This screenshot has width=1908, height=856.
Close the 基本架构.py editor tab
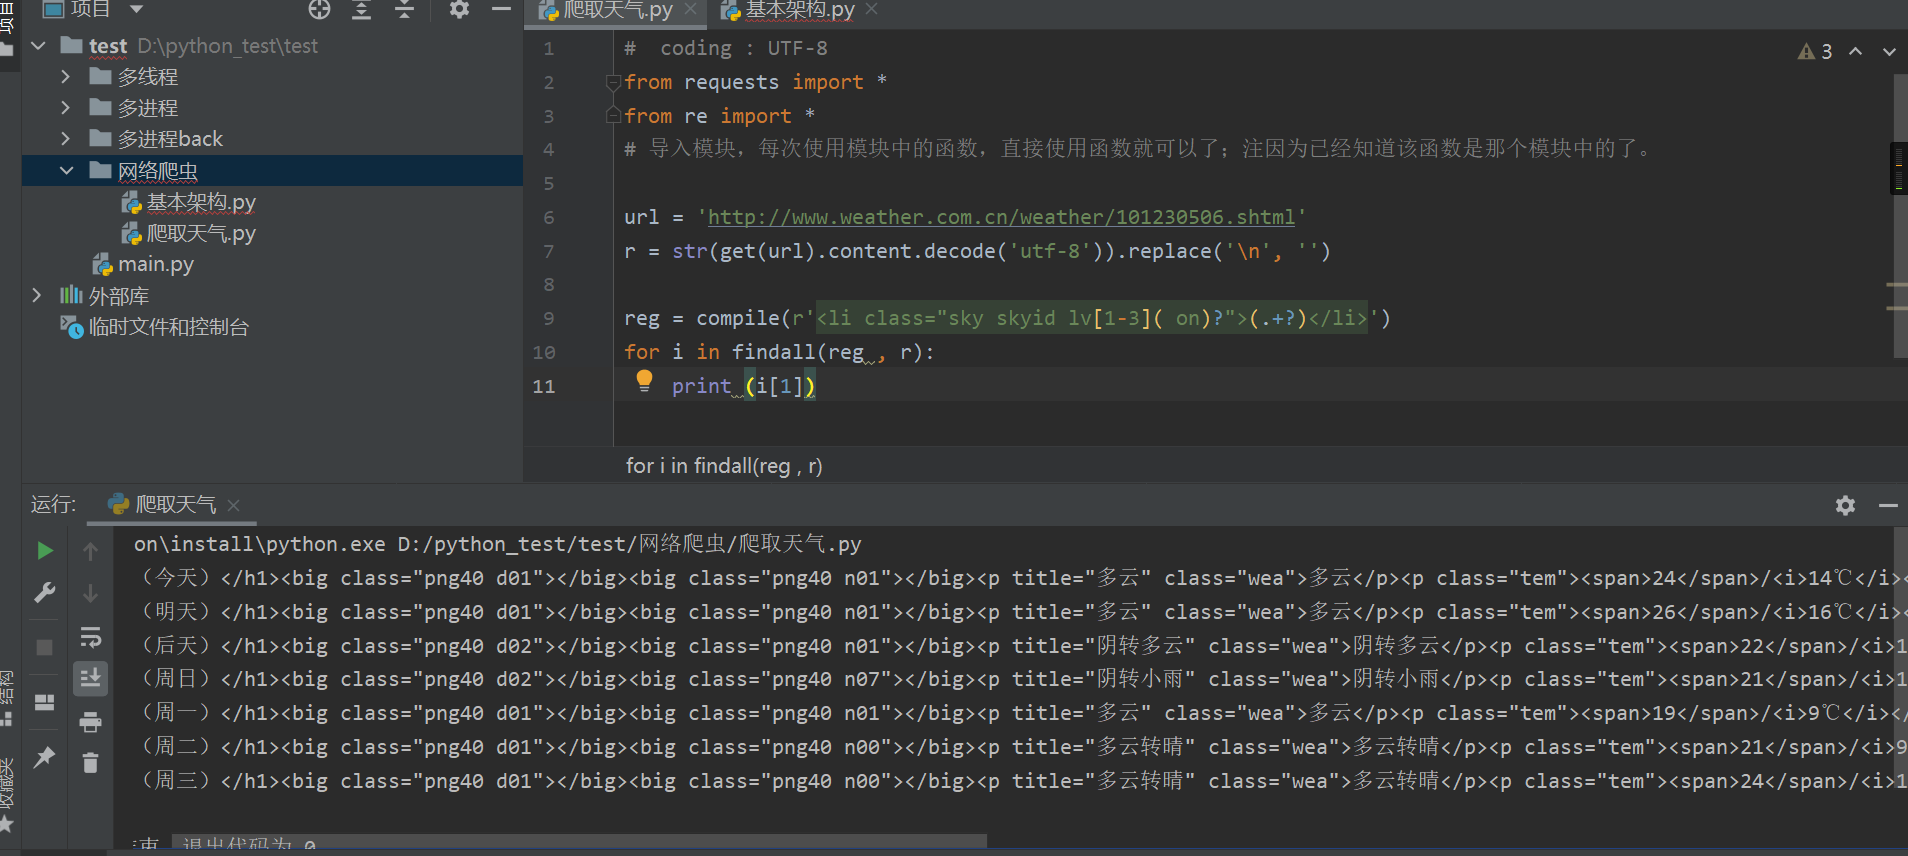pos(871,10)
